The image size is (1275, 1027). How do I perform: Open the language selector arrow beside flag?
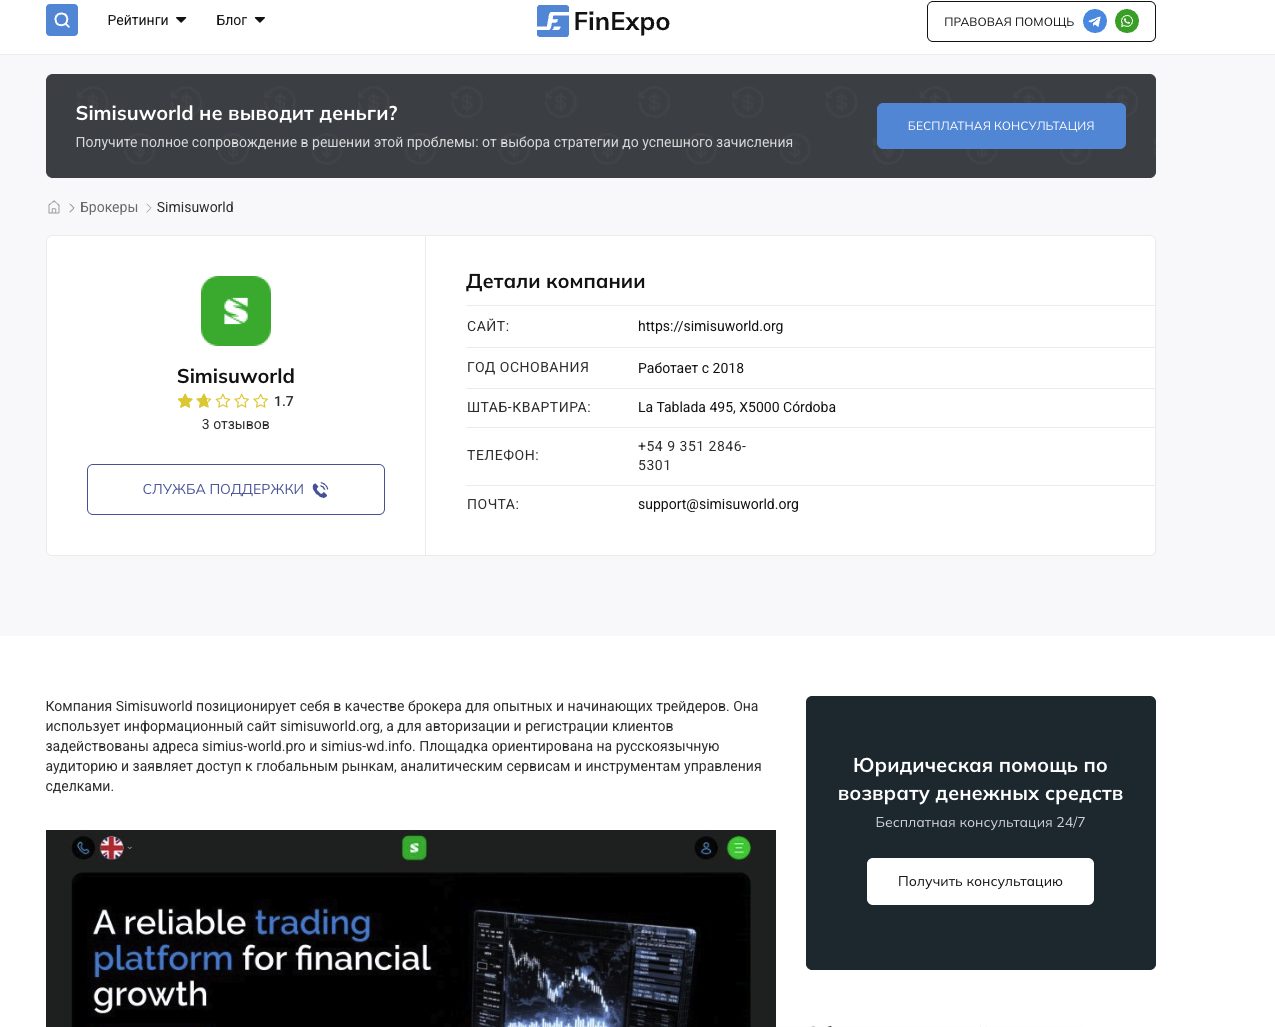point(130,848)
